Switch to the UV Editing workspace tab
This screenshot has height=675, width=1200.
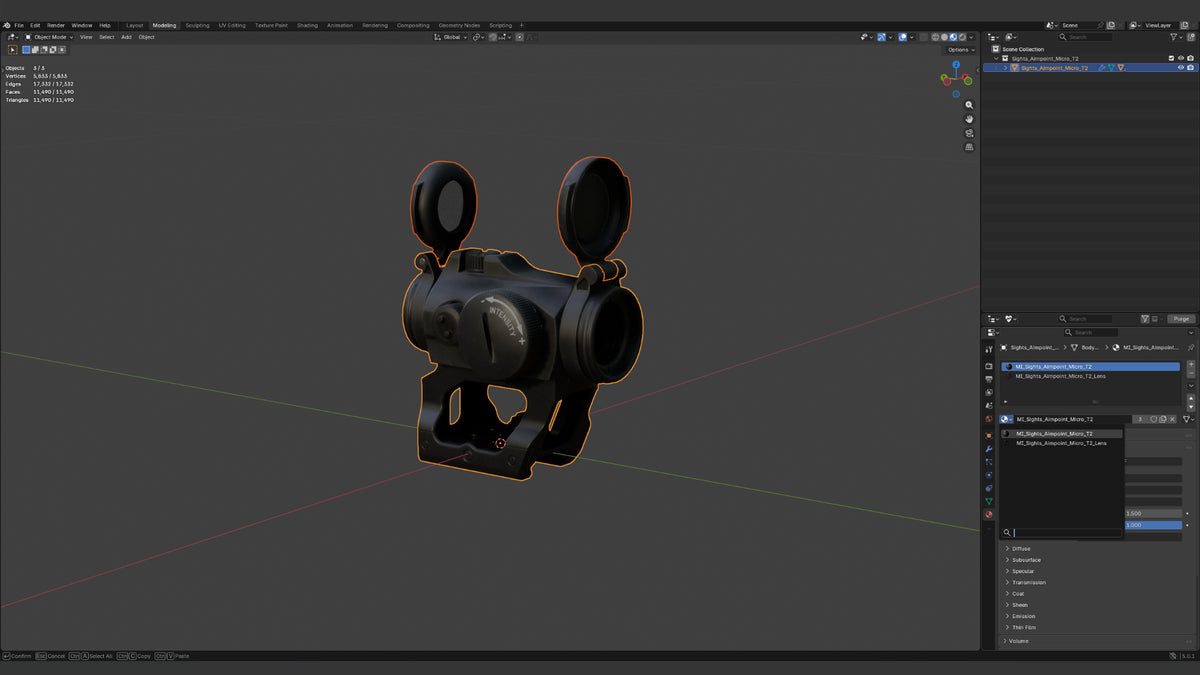point(232,25)
